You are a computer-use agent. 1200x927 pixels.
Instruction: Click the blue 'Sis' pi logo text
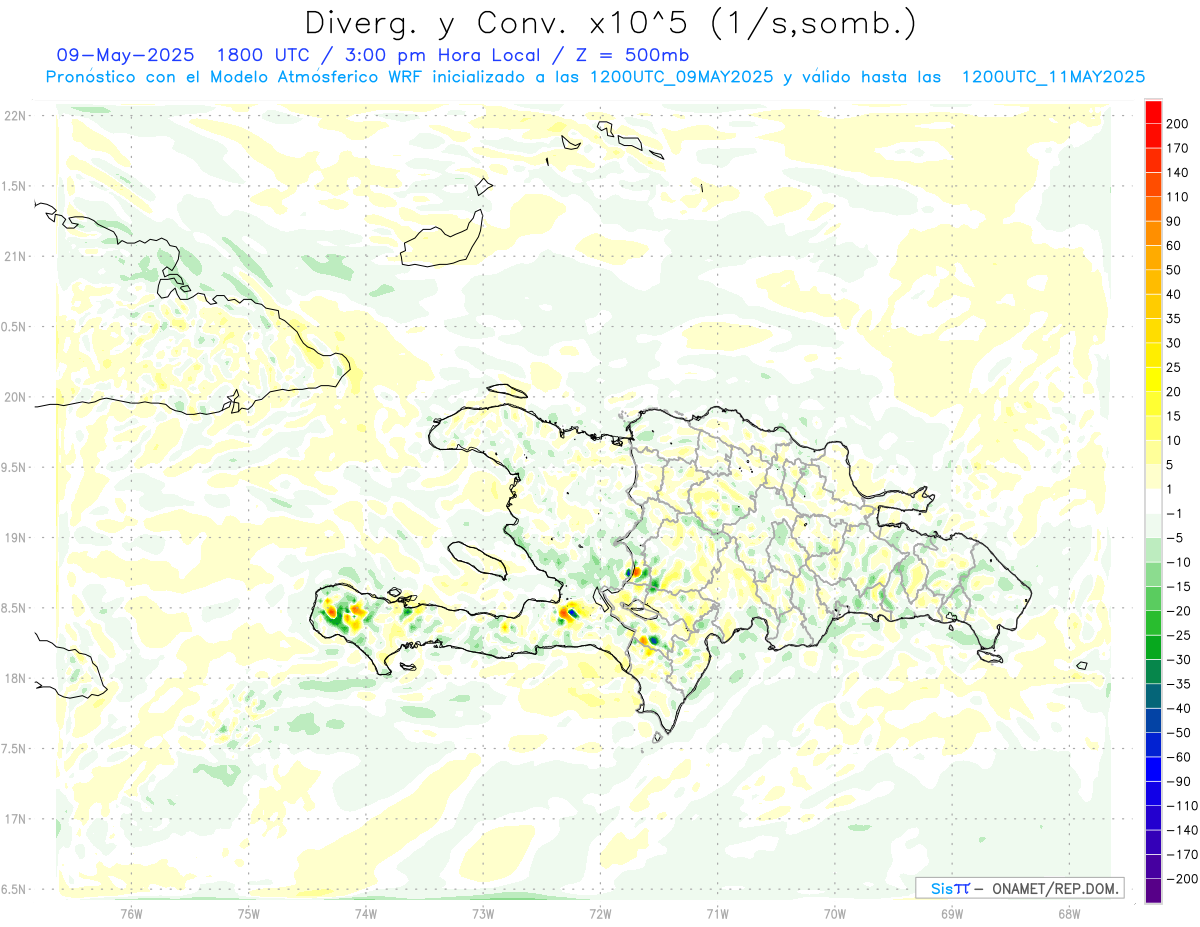click(x=950, y=888)
